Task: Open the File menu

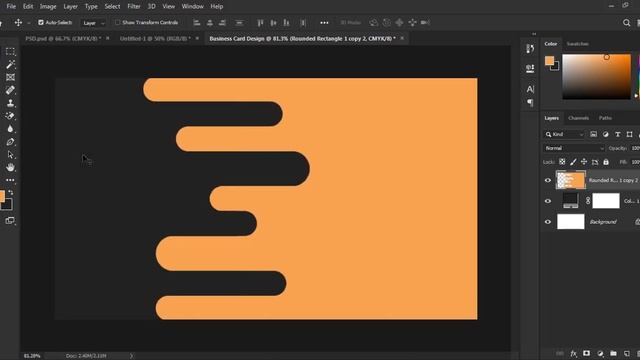Action: click(x=11, y=7)
